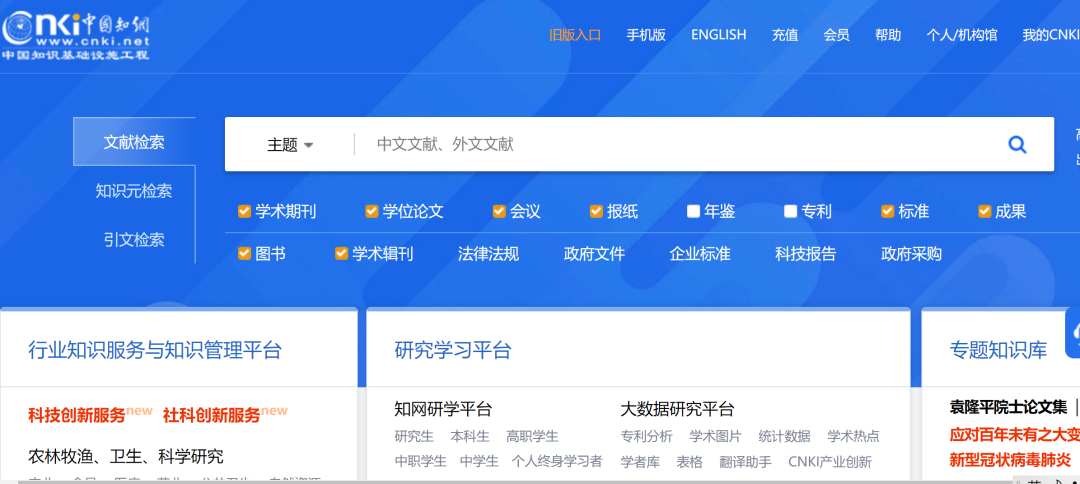Open the 帮助 link
The width and height of the screenshot is (1080, 484).
[888, 35]
